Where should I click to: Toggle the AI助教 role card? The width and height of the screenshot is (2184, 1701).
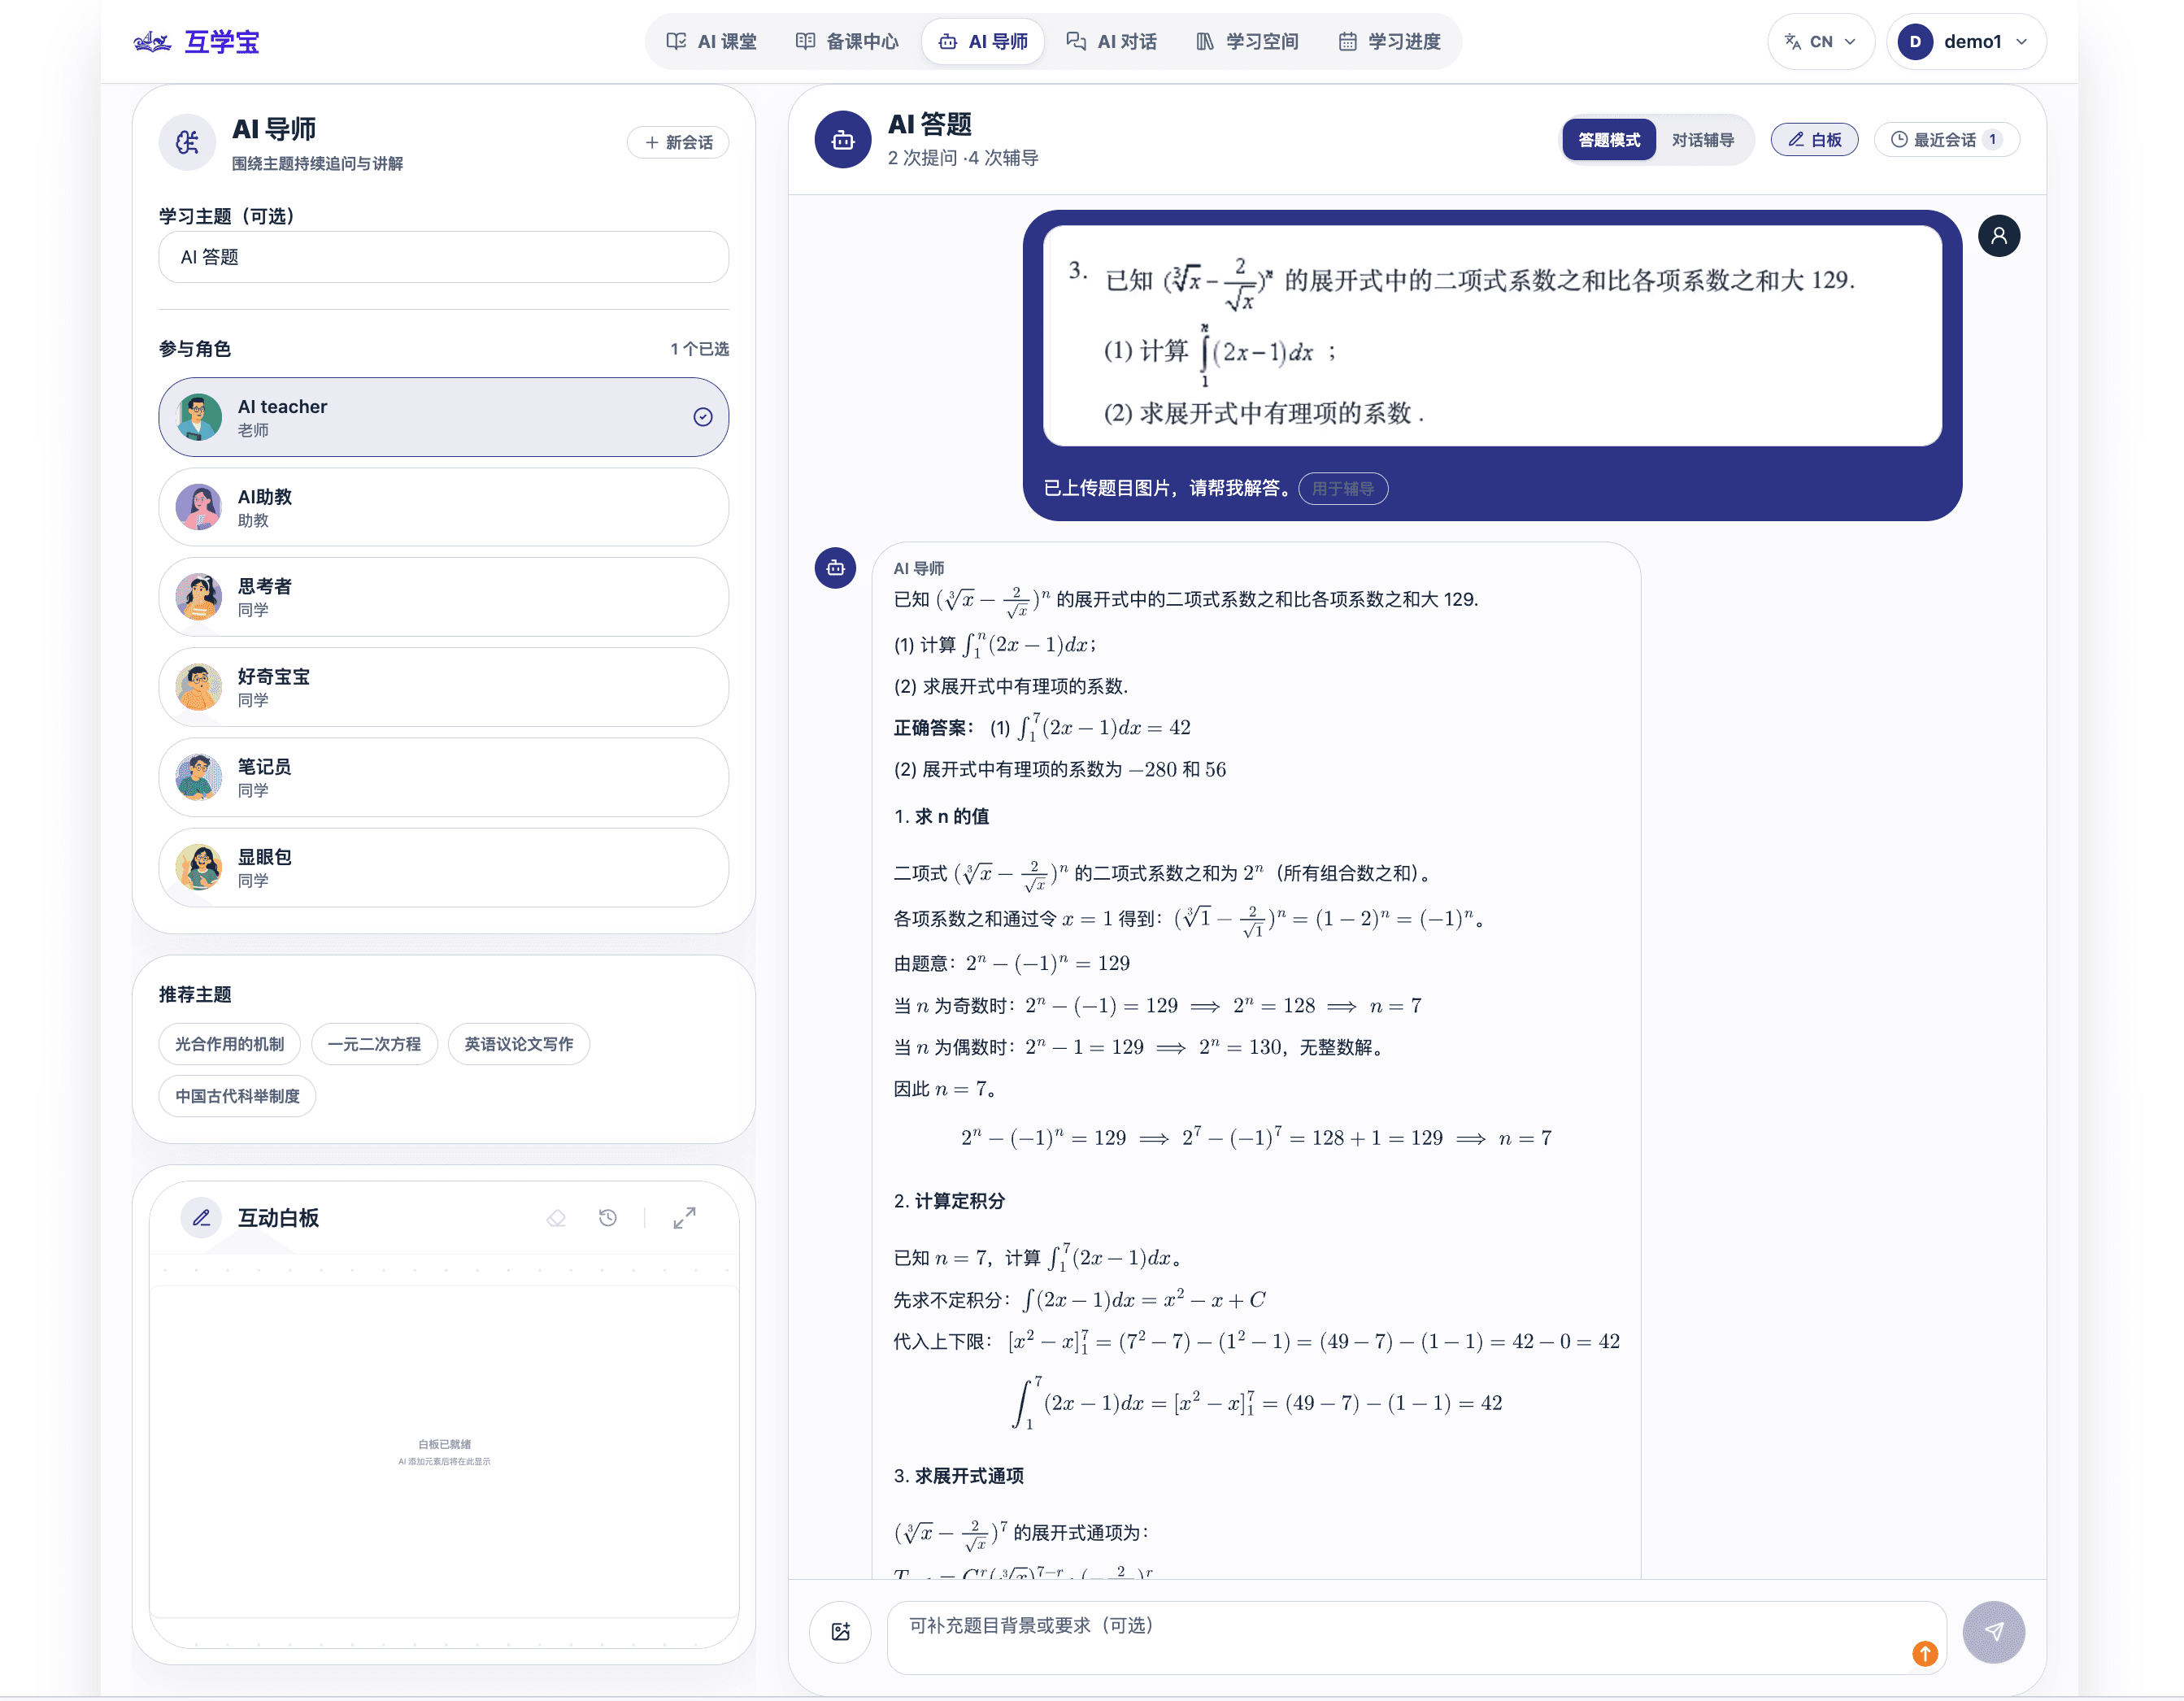click(444, 507)
